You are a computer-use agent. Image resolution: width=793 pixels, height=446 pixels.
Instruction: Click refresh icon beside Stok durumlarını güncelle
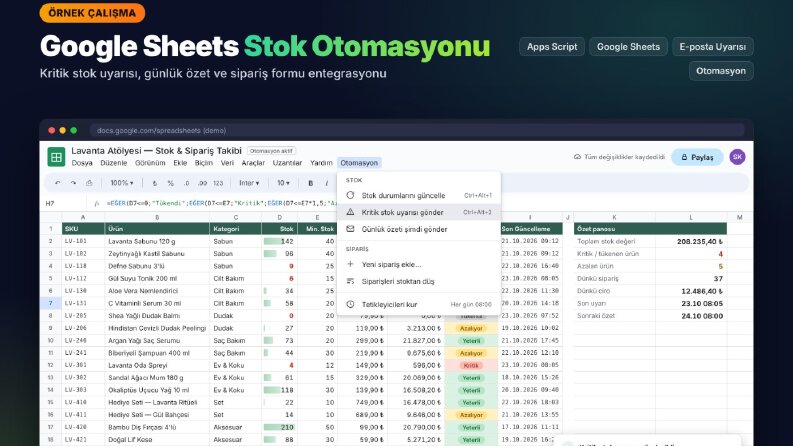pyautogui.click(x=350, y=195)
